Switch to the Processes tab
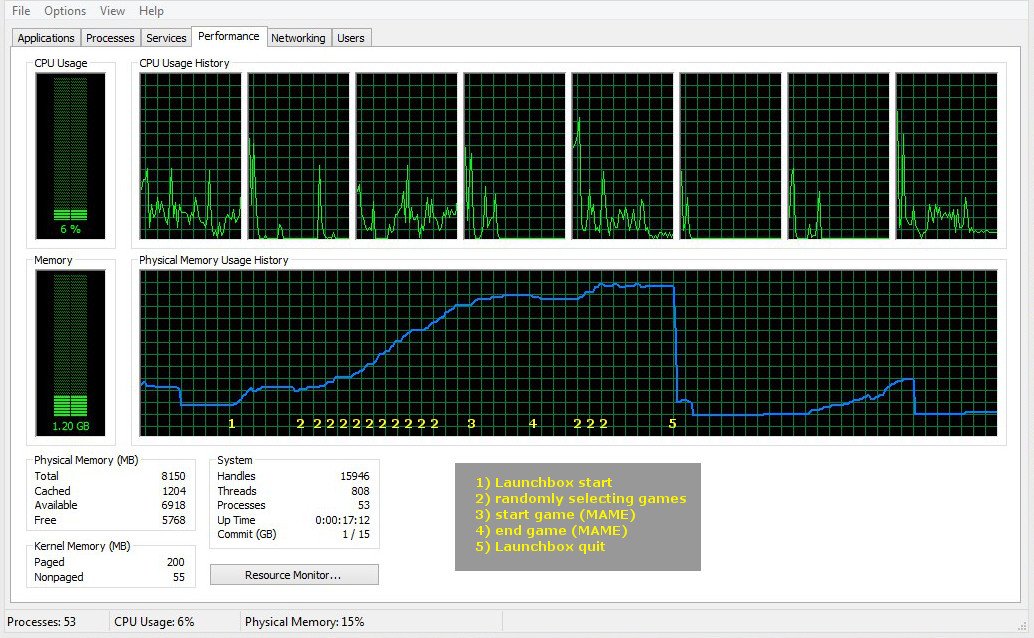 pyautogui.click(x=110, y=38)
